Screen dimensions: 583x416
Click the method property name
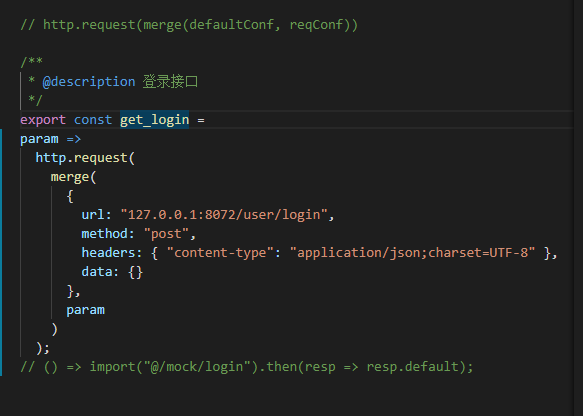[104, 234]
